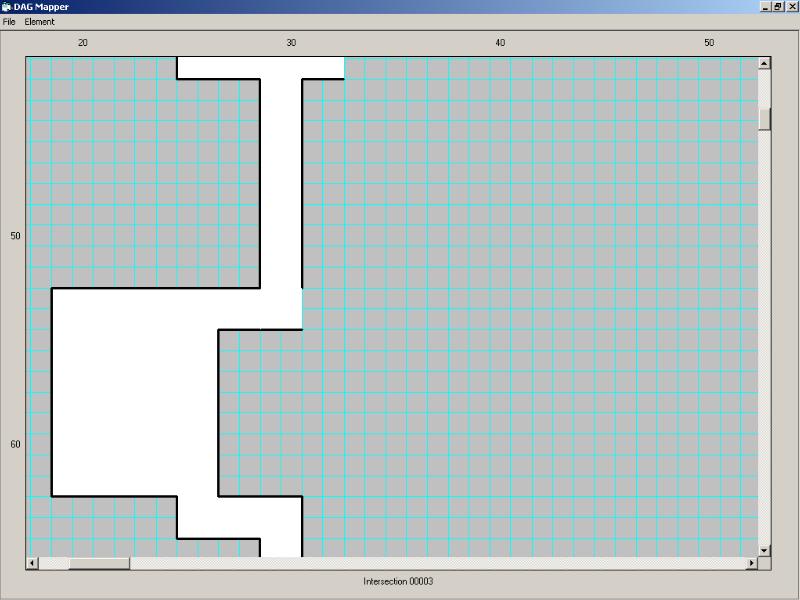The width and height of the screenshot is (800, 600).
Task: Click the top ruler label 40
Action: (x=500, y=43)
